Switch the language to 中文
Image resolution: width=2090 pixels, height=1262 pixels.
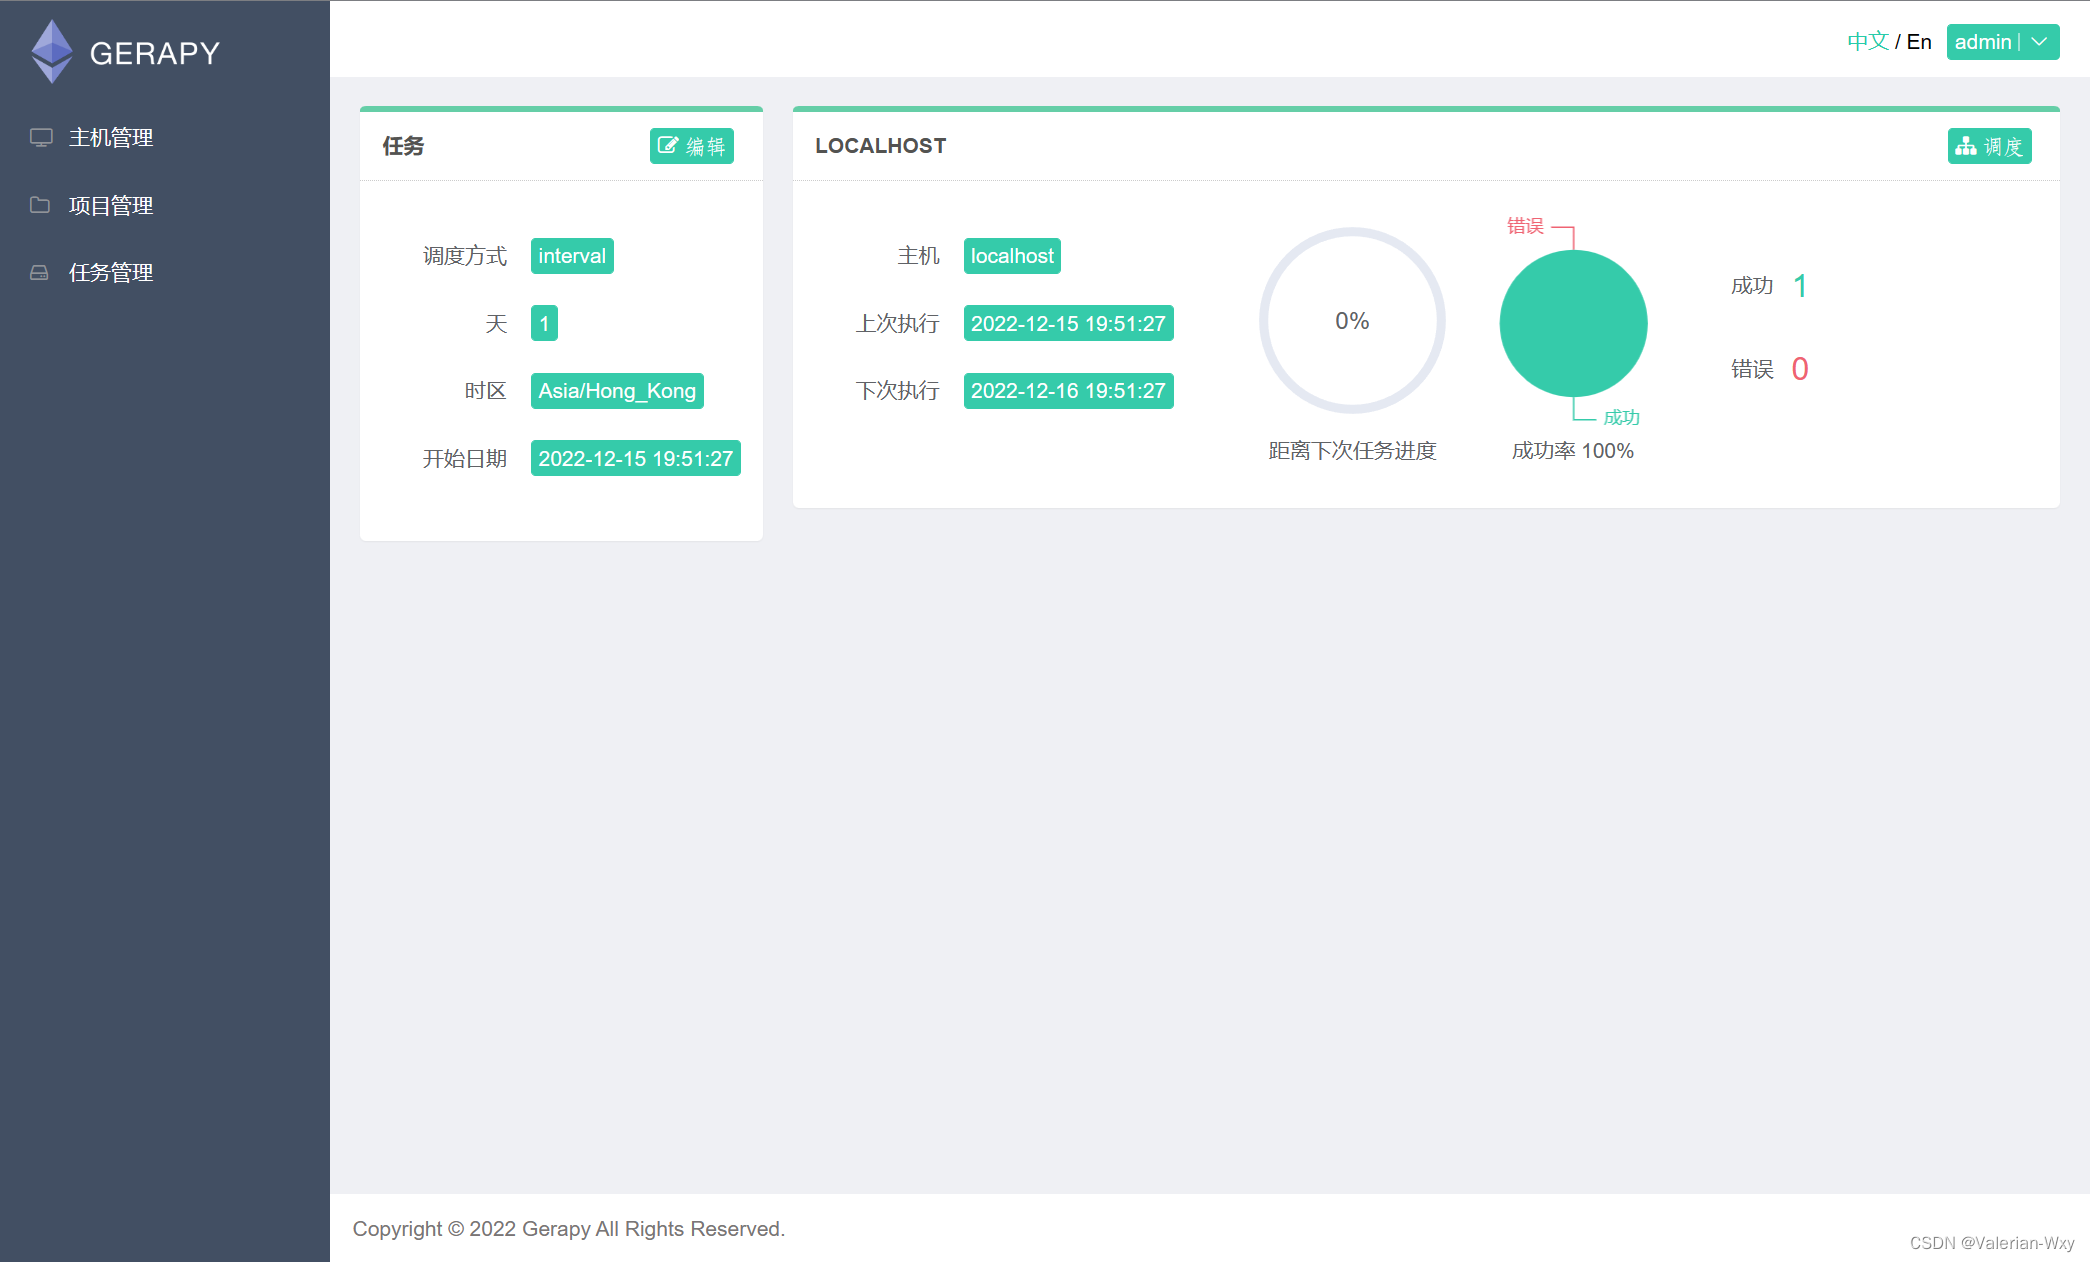tap(1867, 41)
